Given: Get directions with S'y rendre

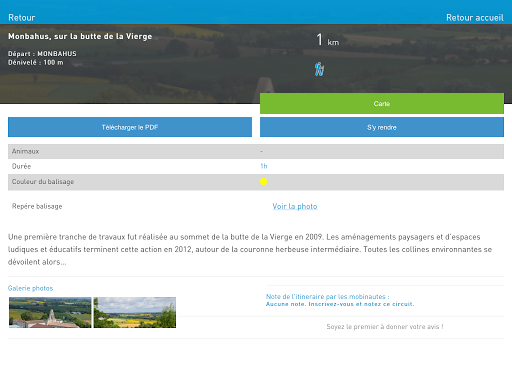Looking at the screenshot, I should click(382, 127).
